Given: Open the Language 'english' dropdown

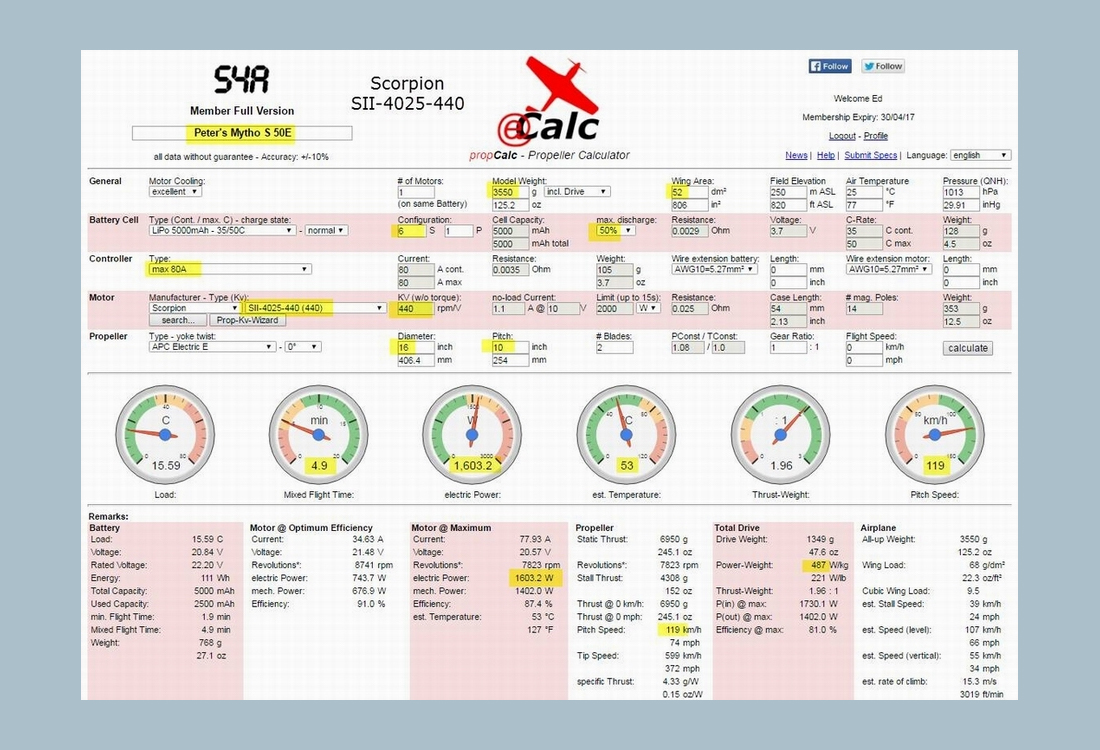Looking at the screenshot, I should [980, 155].
